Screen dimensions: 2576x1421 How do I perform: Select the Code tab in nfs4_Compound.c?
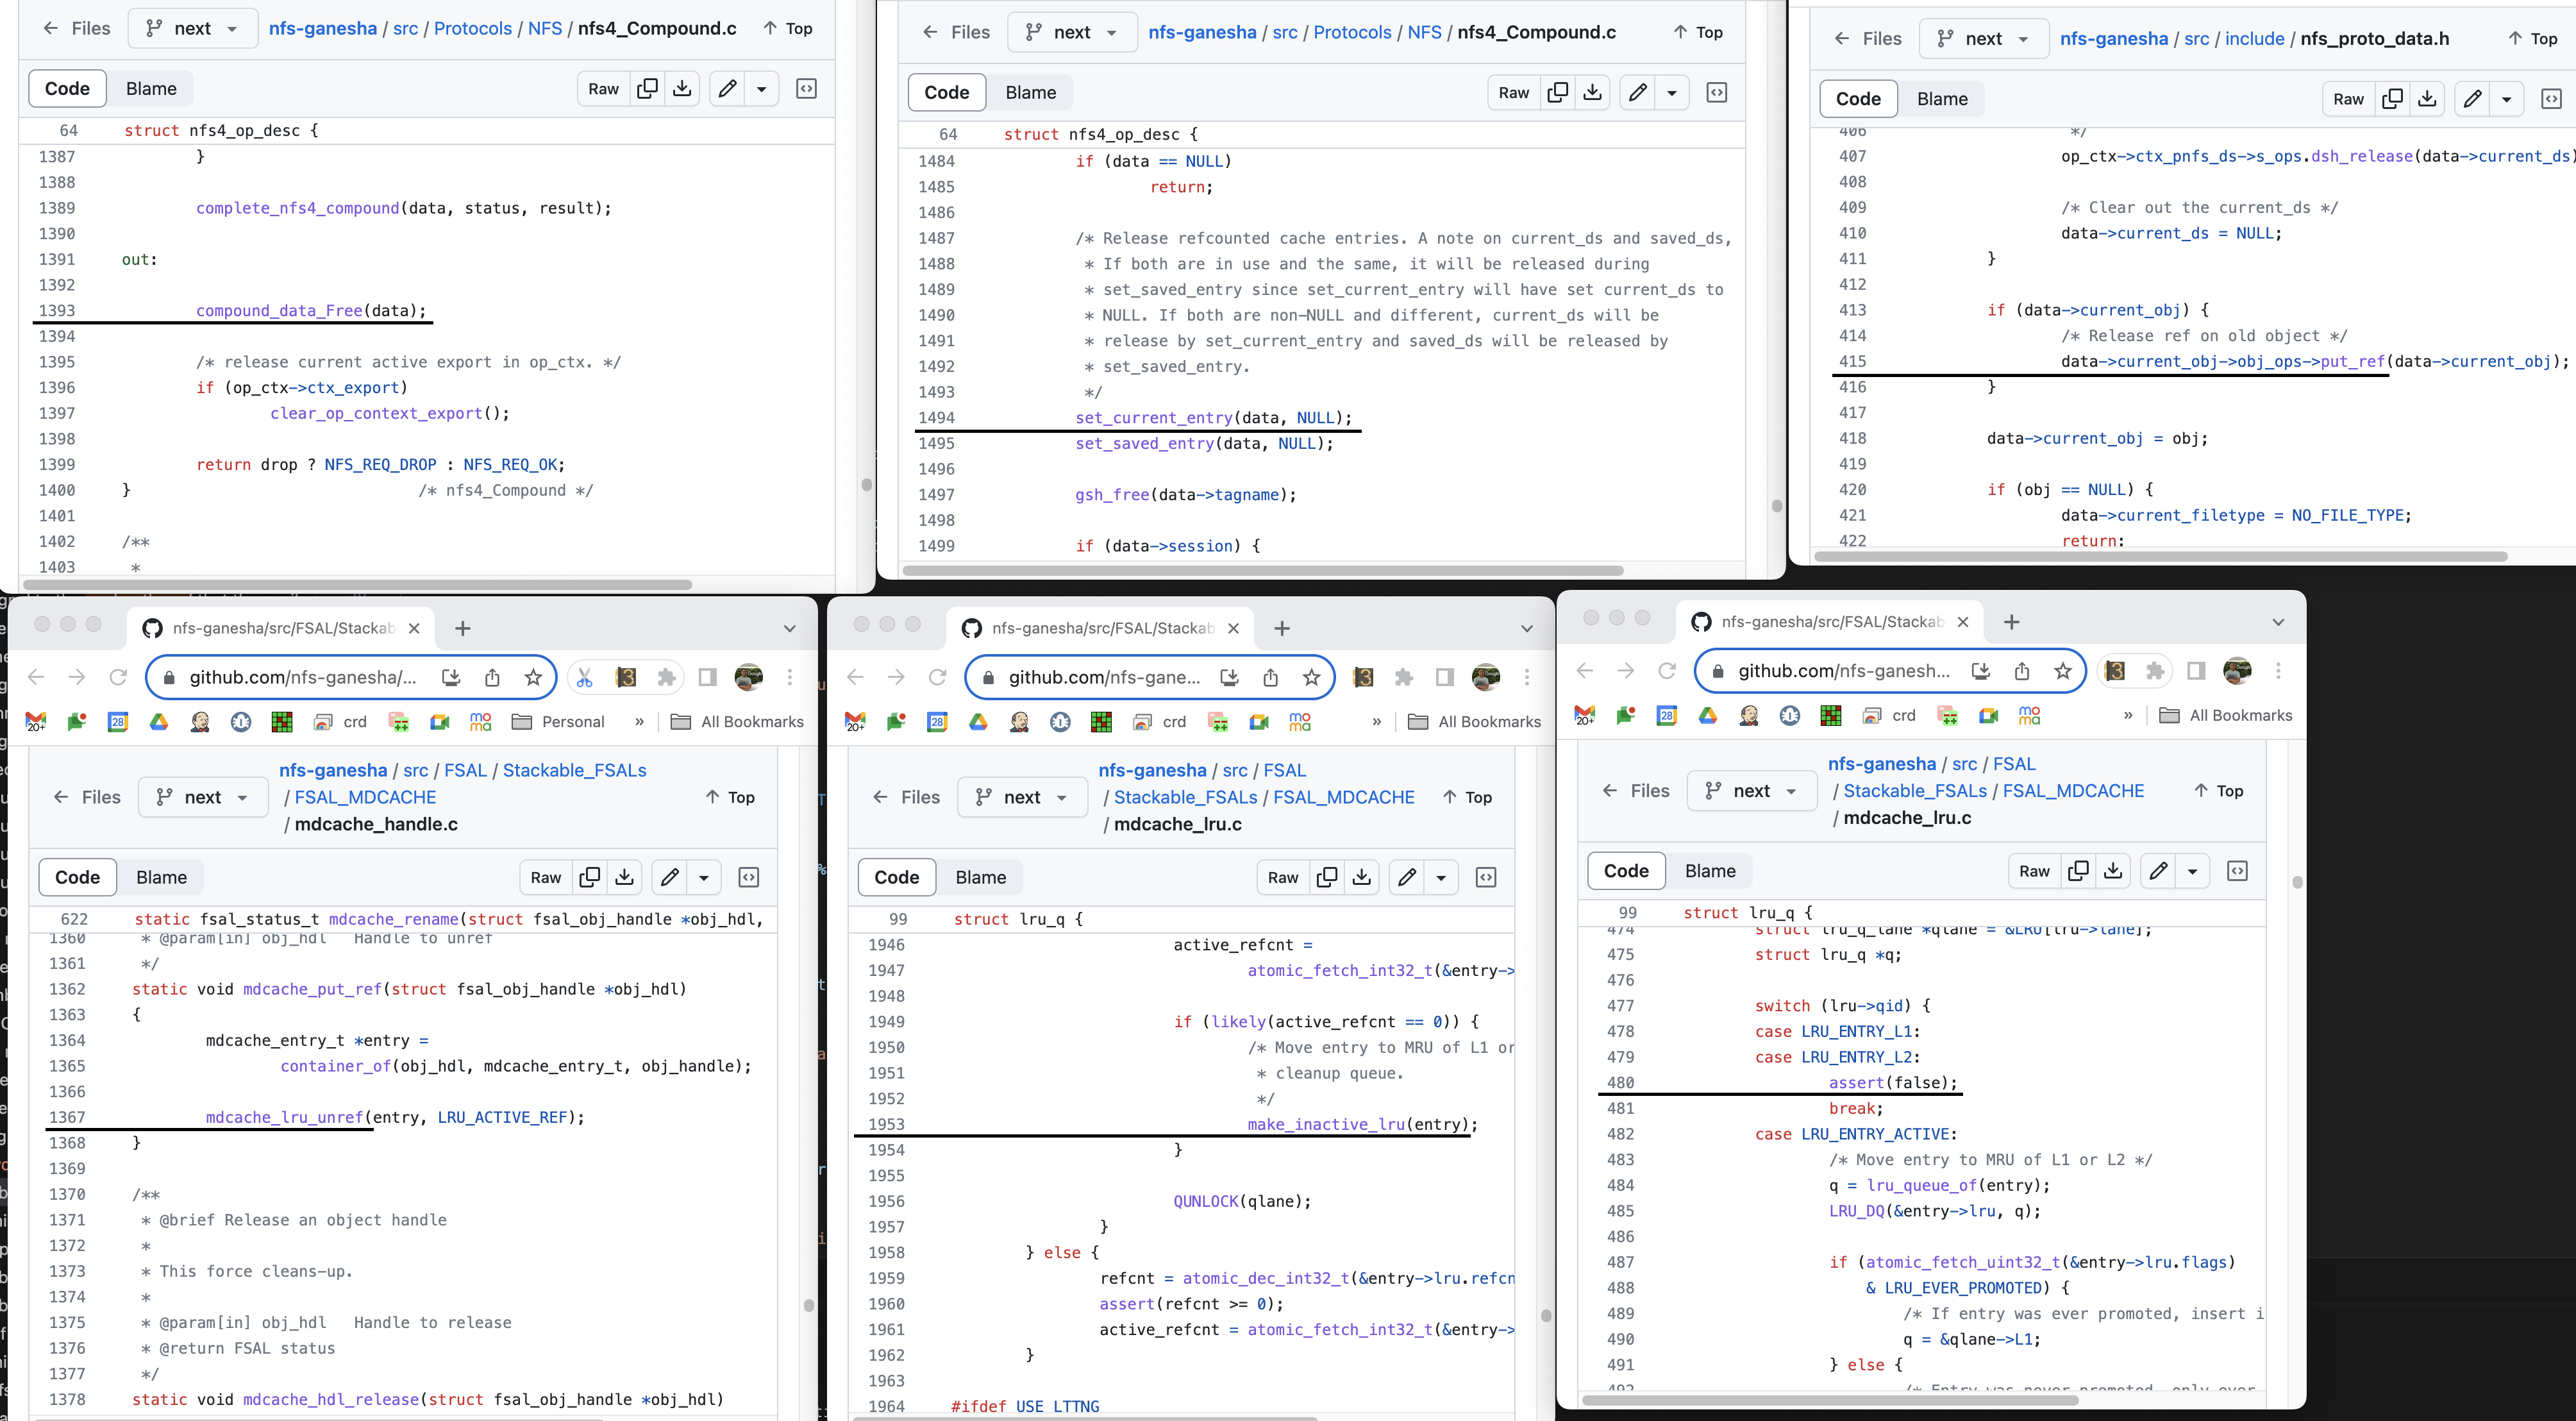click(67, 88)
